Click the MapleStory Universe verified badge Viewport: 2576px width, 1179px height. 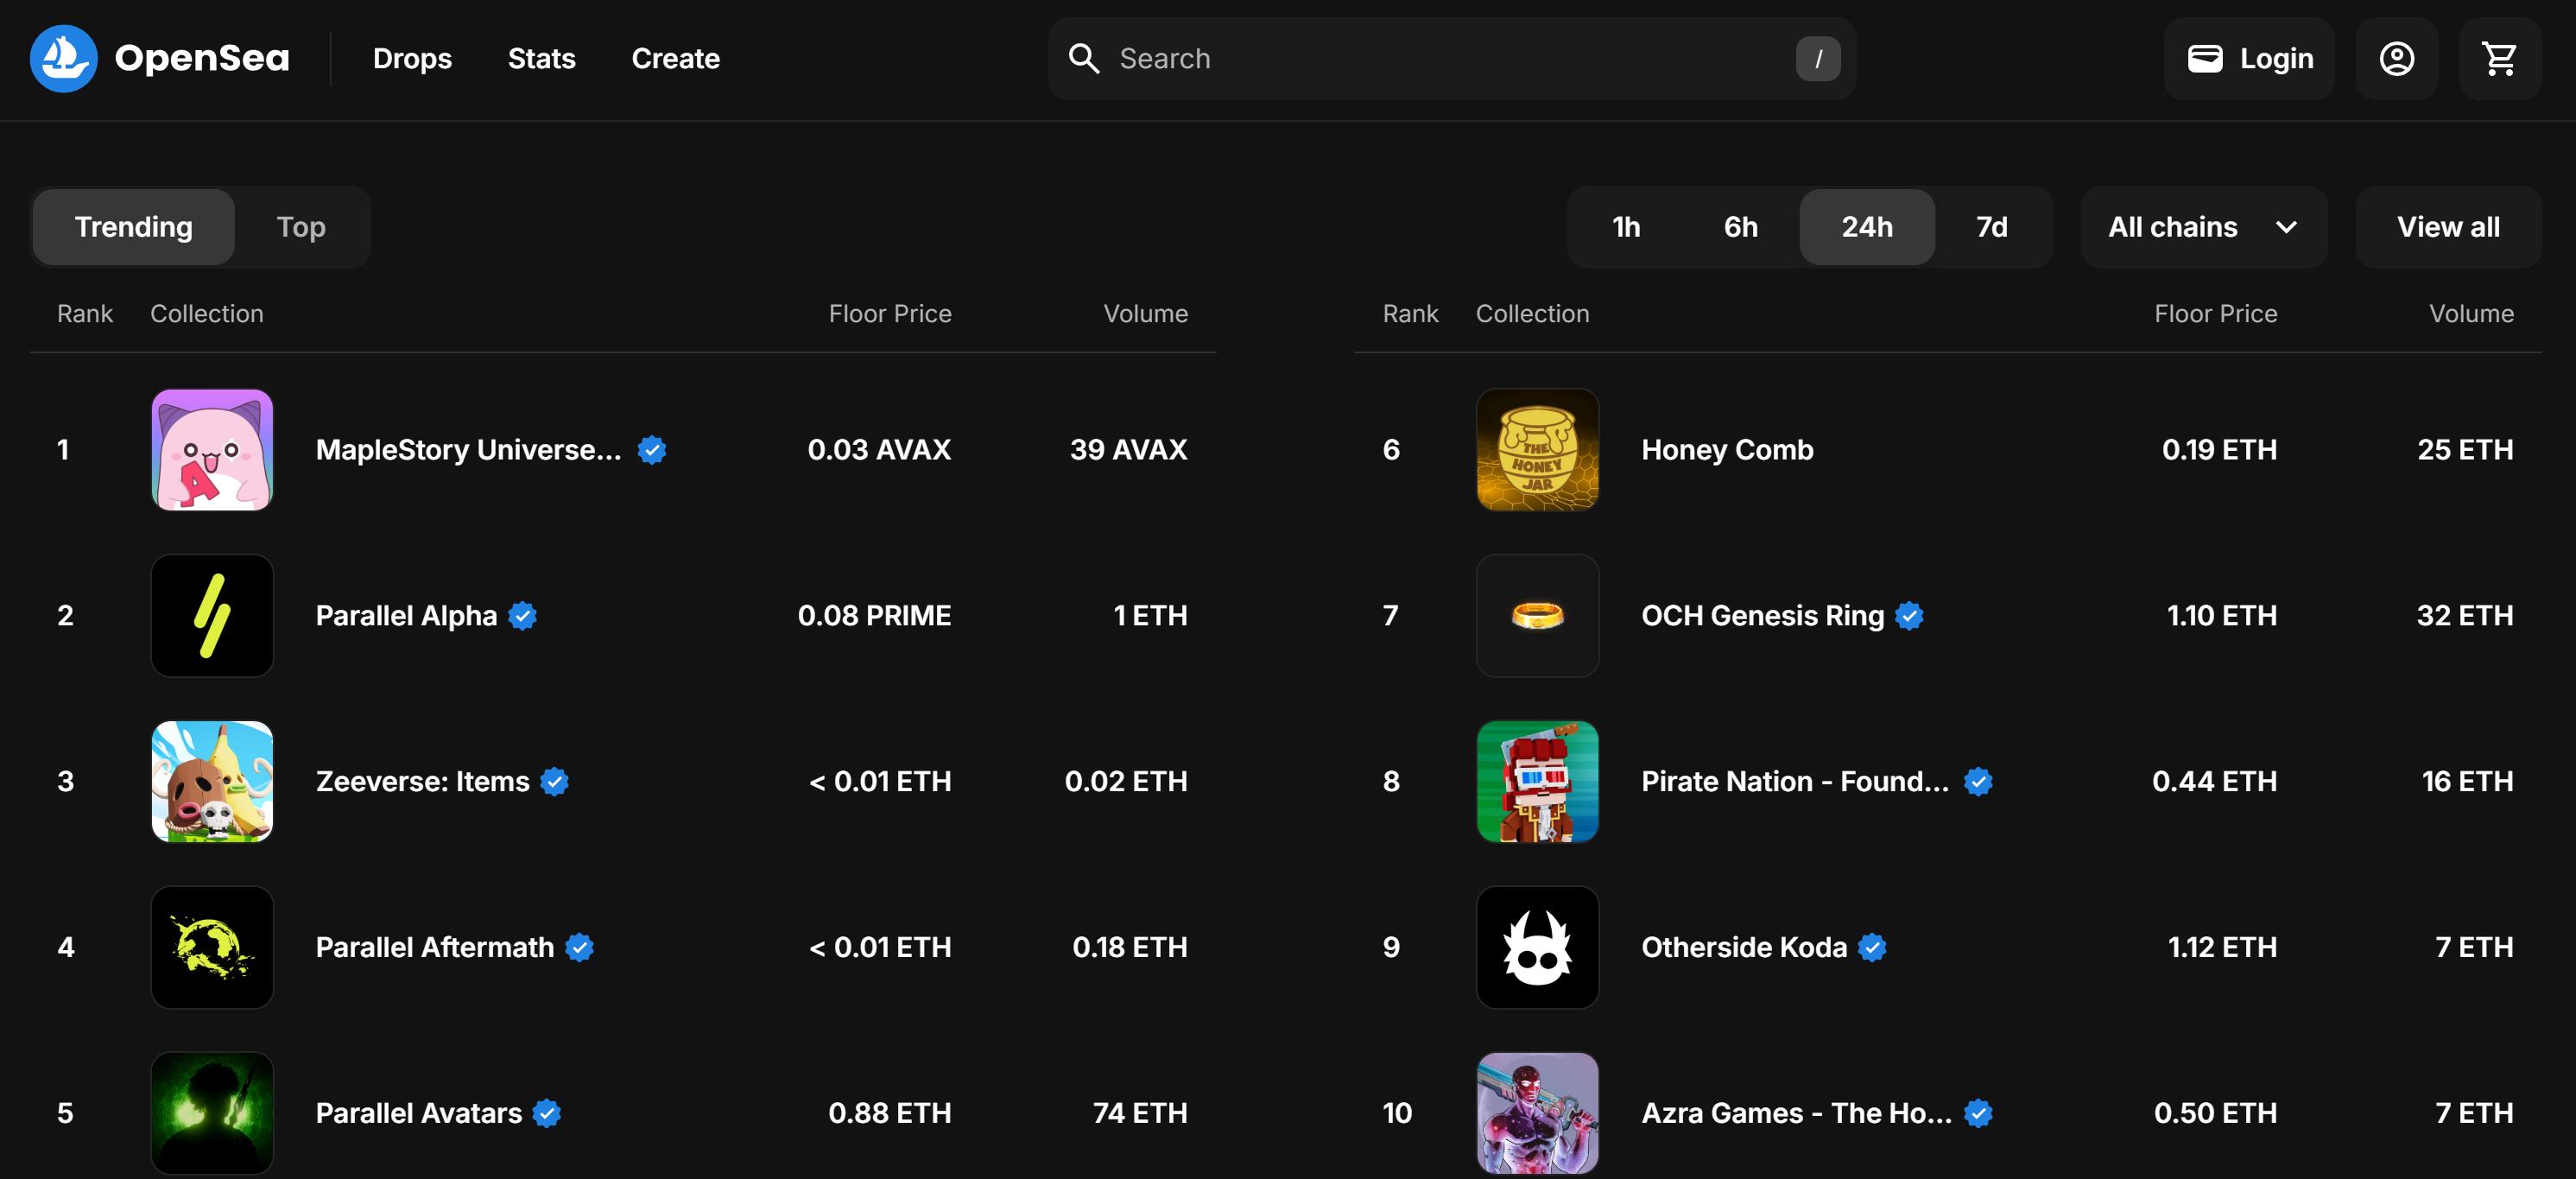[652, 450]
